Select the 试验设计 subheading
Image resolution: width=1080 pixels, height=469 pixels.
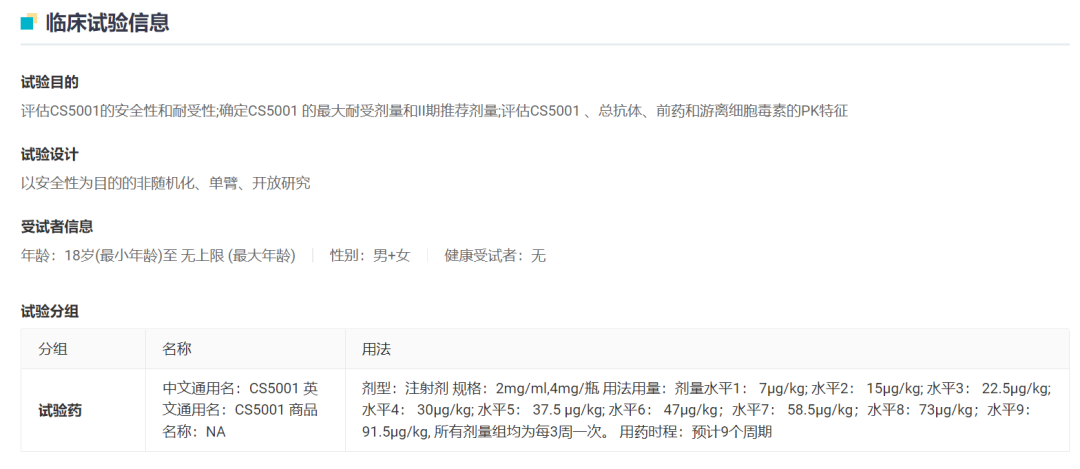50,154
